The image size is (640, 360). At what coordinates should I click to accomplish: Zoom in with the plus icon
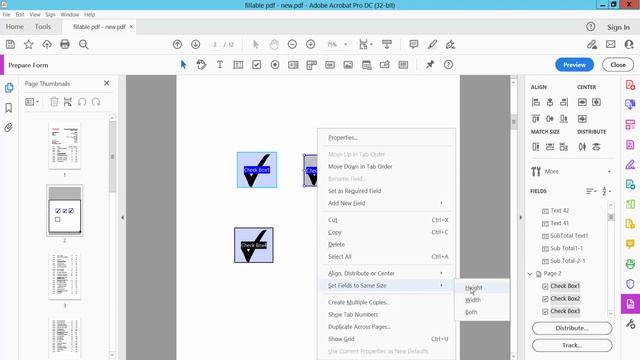click(311, 44)
